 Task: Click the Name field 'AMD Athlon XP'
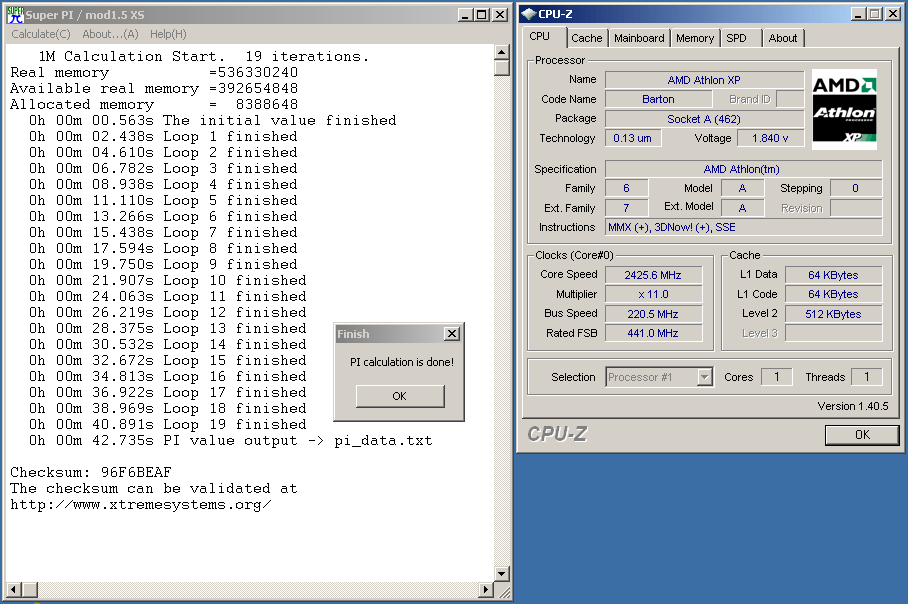click(704, 80)
